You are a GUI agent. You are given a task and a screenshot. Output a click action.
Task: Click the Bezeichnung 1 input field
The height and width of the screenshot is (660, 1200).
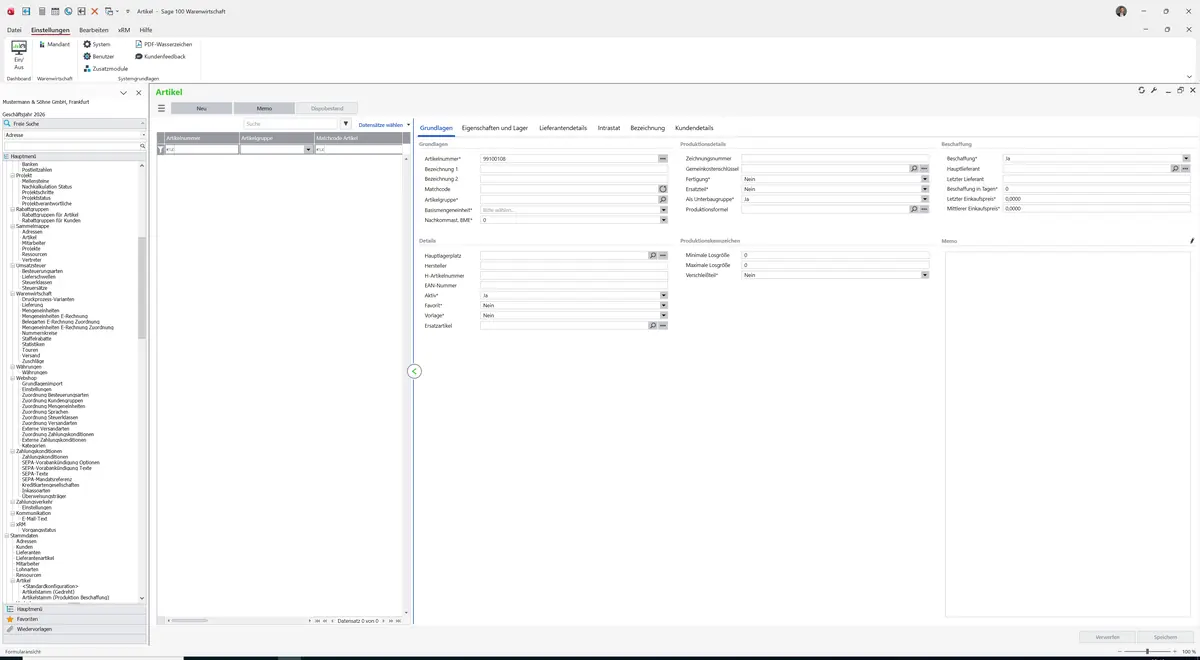coord(574,169)
